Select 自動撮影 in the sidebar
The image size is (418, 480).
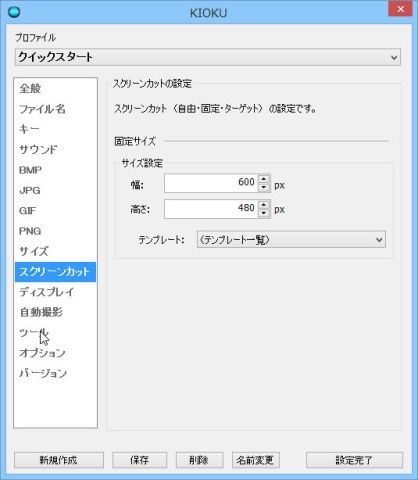pos(55,312)
